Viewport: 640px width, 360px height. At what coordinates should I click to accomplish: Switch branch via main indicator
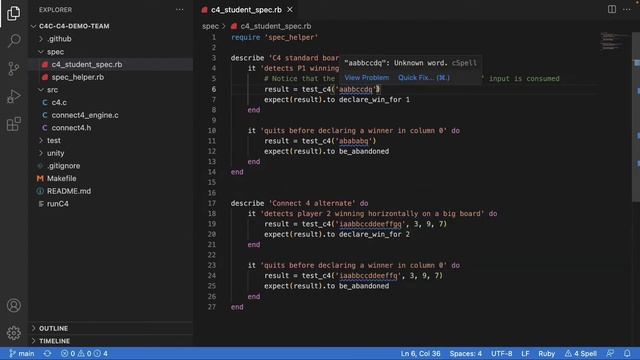coord(22,353)
